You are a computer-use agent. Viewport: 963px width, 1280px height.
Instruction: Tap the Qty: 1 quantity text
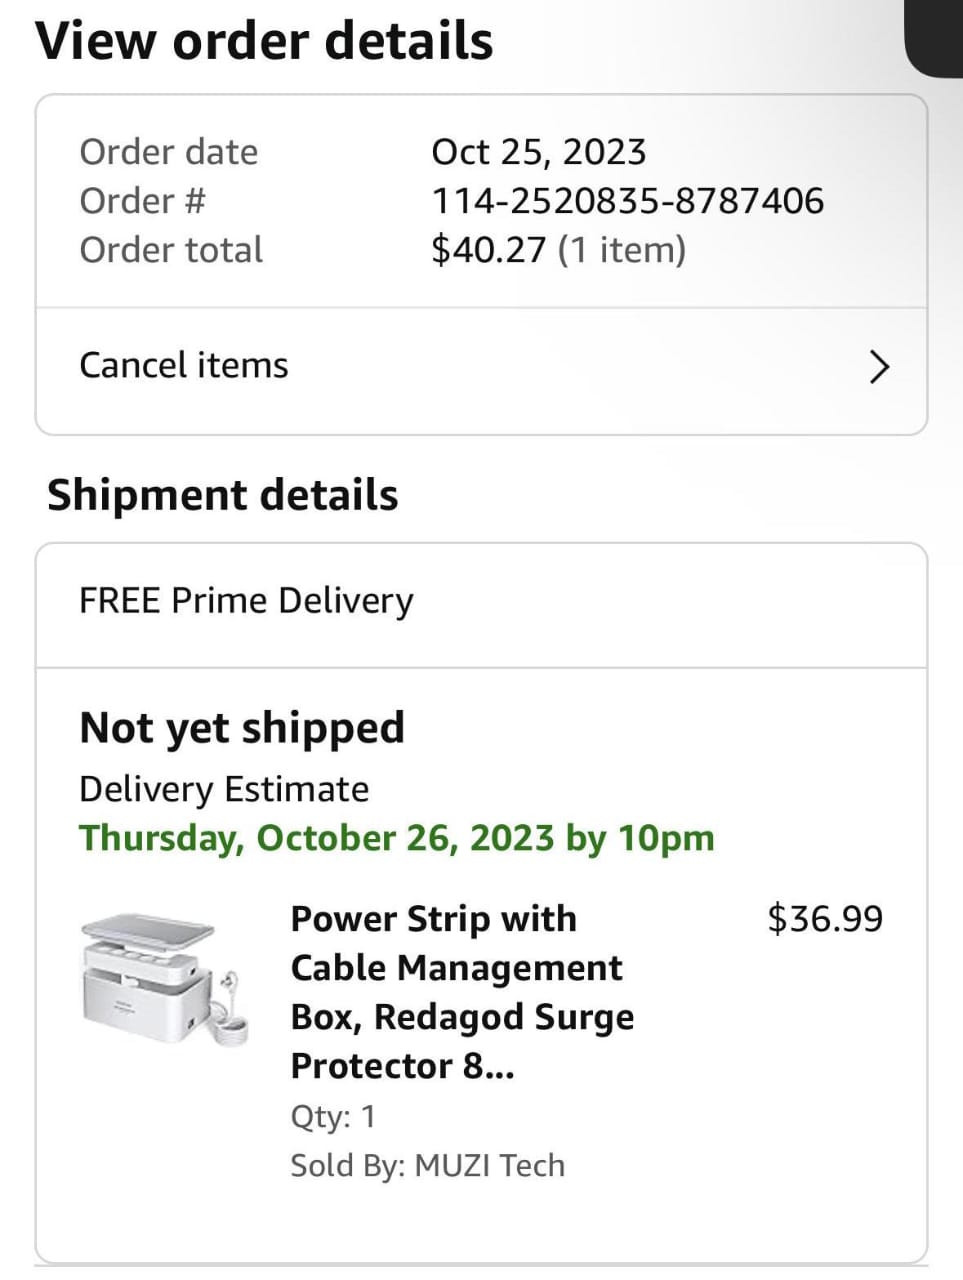pos(333,1116)
